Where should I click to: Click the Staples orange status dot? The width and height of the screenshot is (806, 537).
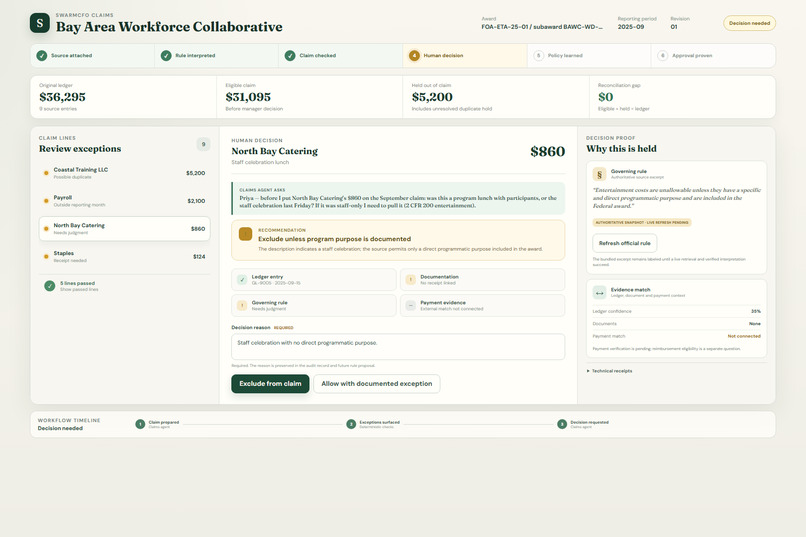[46, 256]
